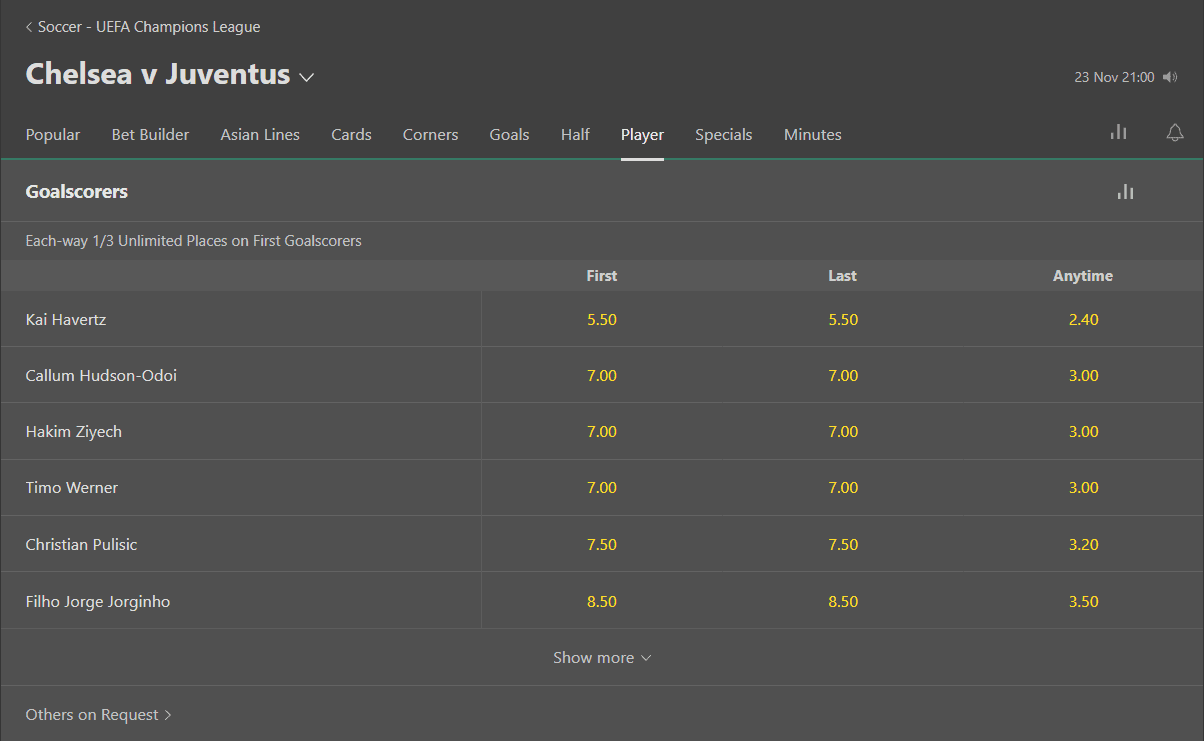The height and width of the screenshot is (741, 1204).
Task: Select Kai Havertz First goalscorer odds 5.50
Action: click(602, 320)
